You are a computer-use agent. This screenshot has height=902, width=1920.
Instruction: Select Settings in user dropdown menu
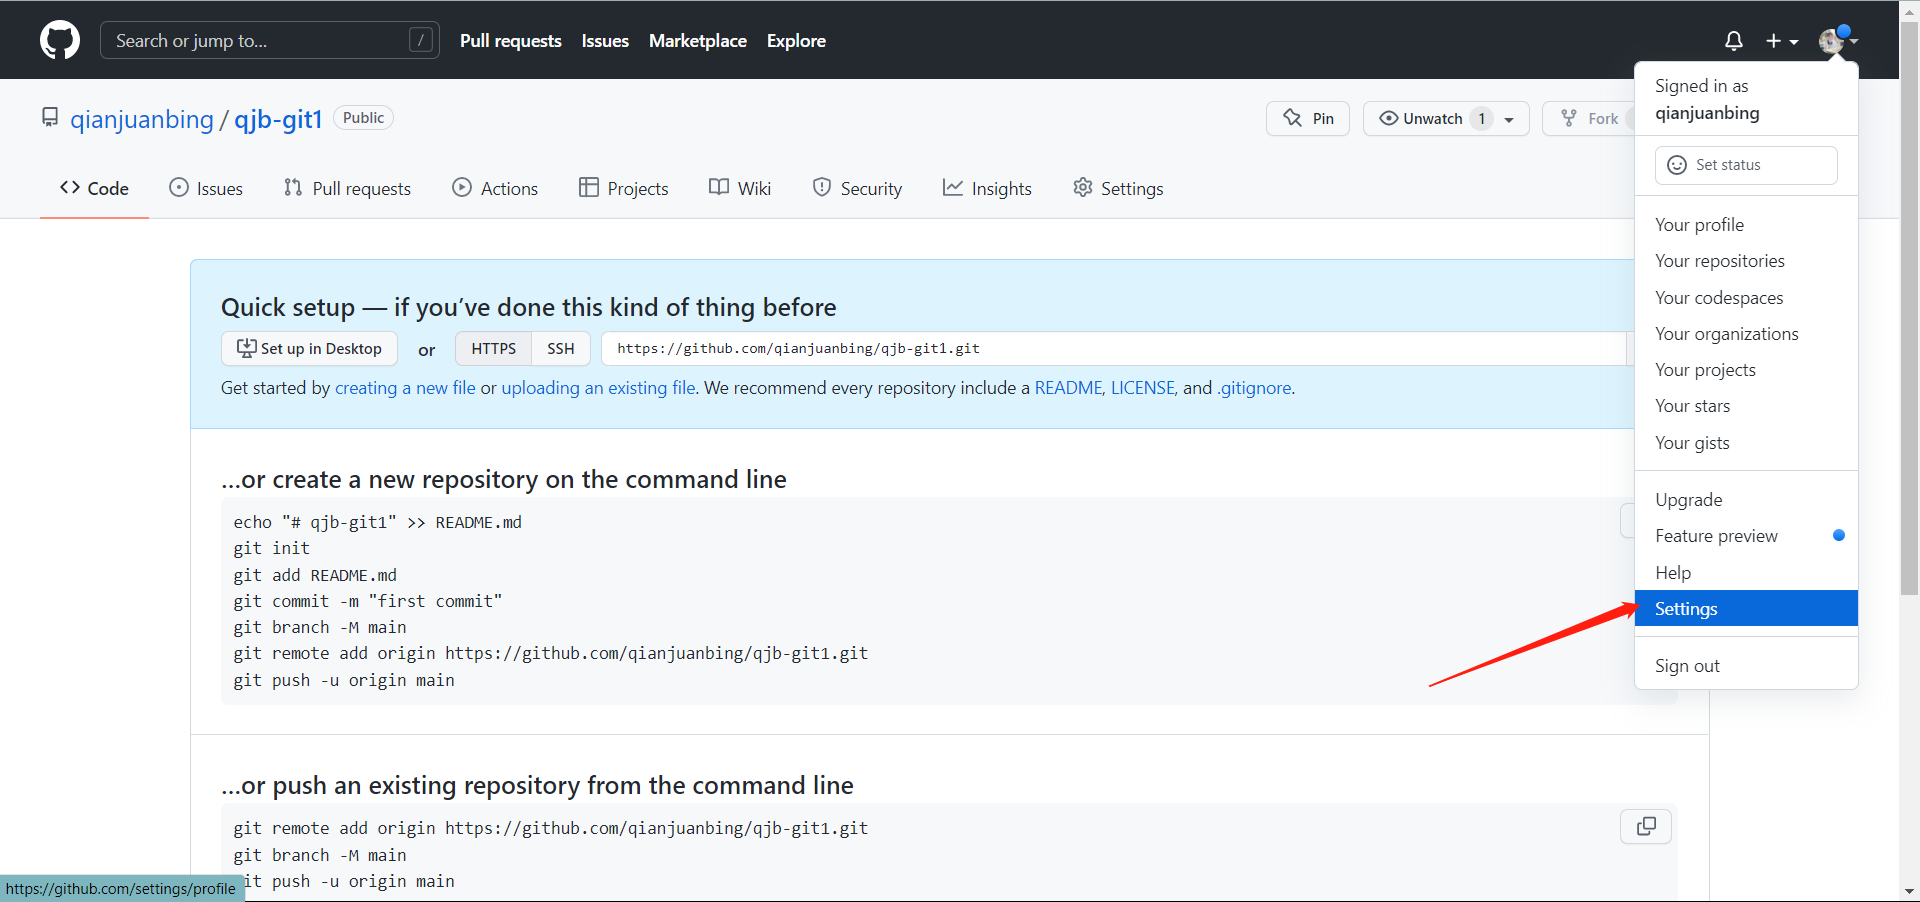pyautogui.click(x=1746, y=609)
